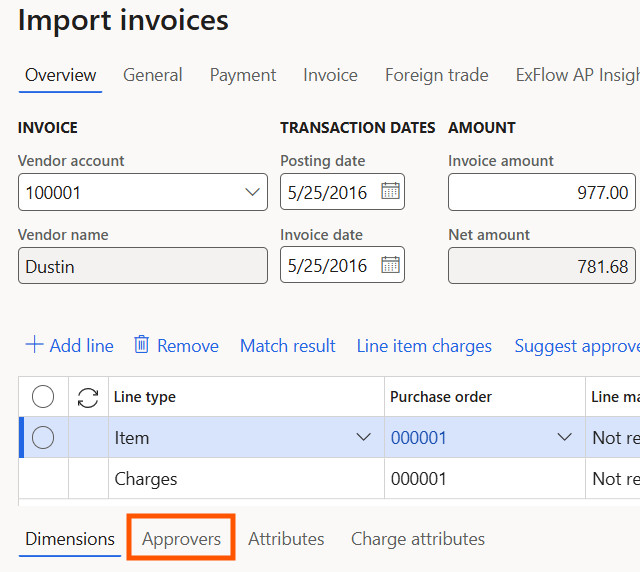Image resolution: width=640 pixels, height=572 pixels.
Task: Click purchase order 000001 in Charges row
Action: pyautogui.click(x=419, y=479)
